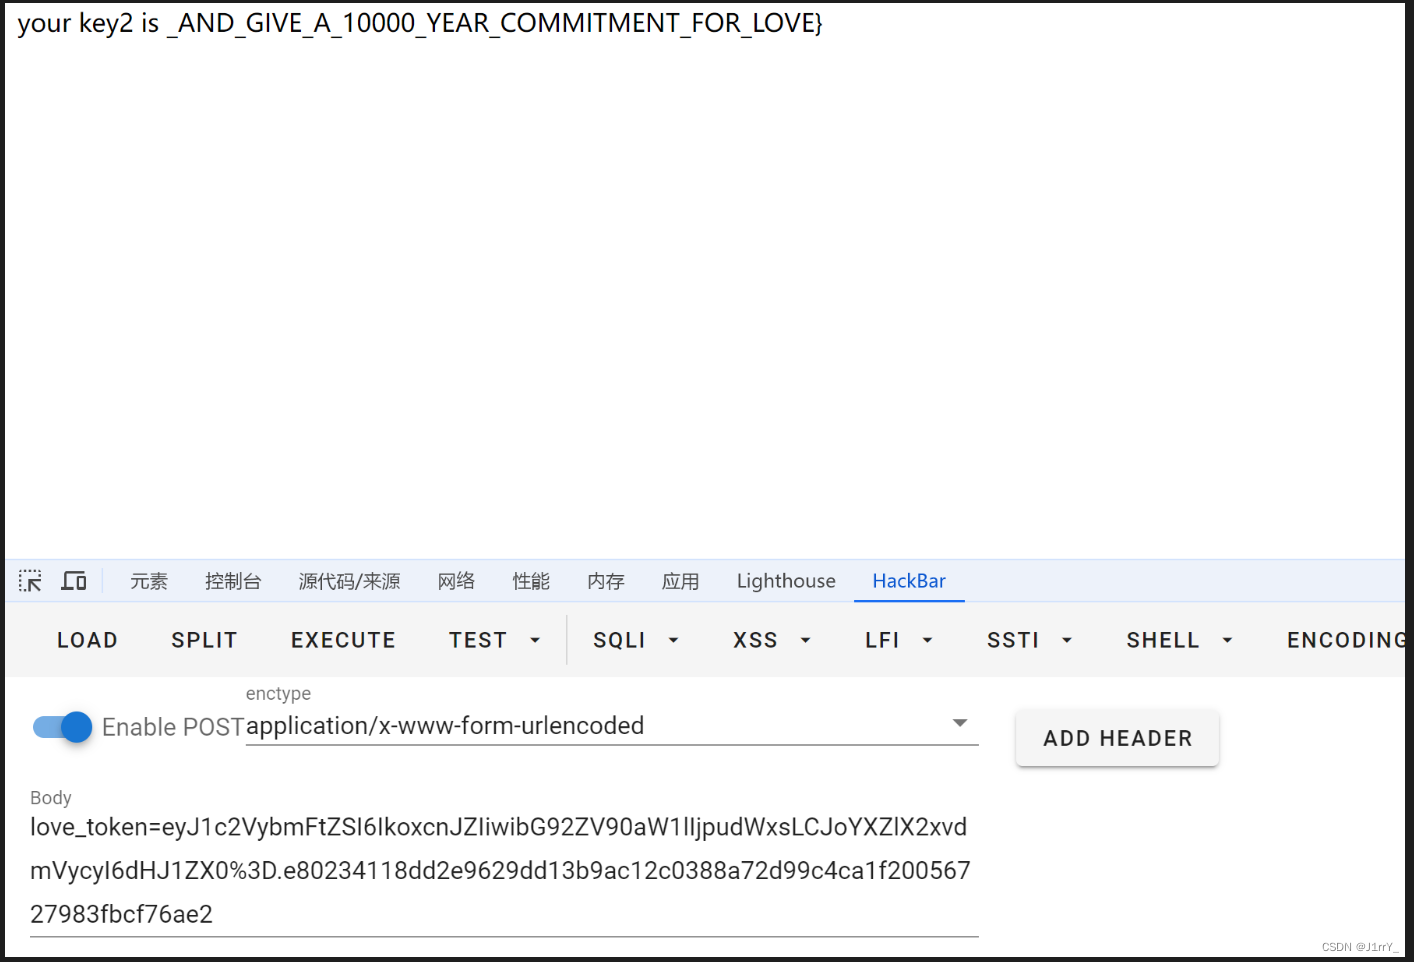Screen dimensions: 1414x962
Task: Switch to the 控制台 tab
Action: [x=233, y=581]
